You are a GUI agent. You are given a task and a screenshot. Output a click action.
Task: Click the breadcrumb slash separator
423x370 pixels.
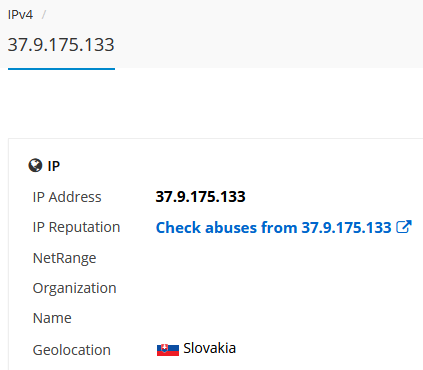(x=44, y=15)
